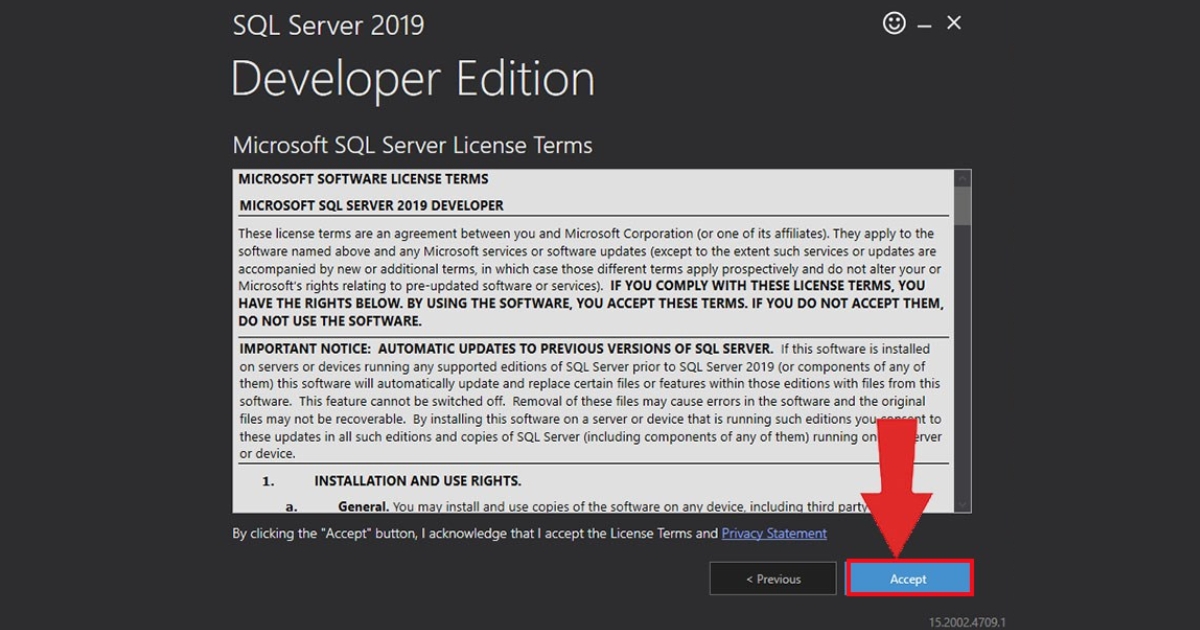Close the SQL Server 2019 installer
This screenshot has width=1200, height=630.
pos(953,22)
